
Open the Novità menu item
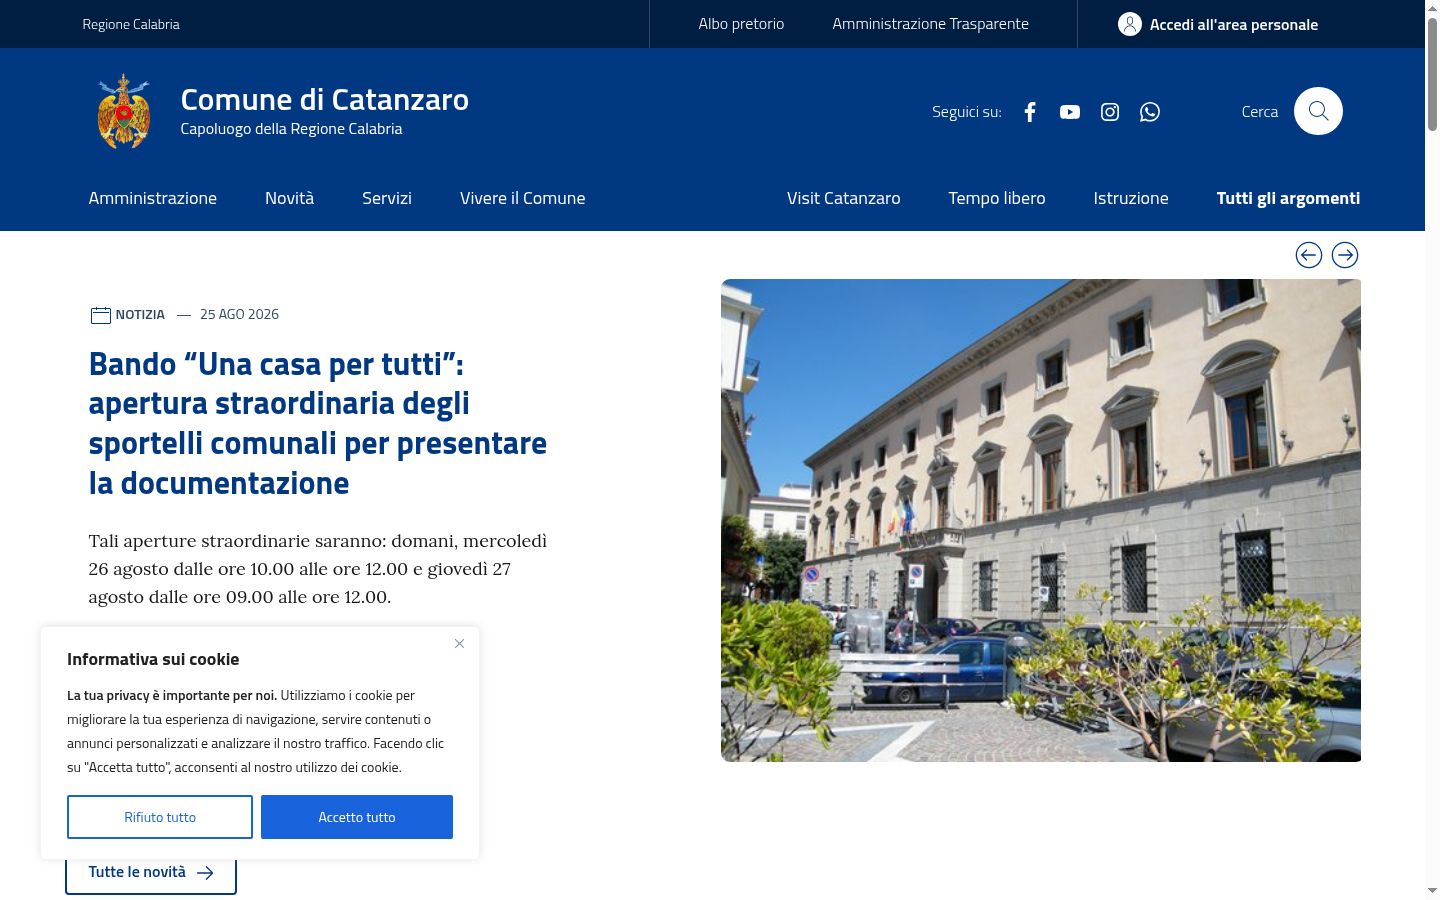[x=289, y=198]
